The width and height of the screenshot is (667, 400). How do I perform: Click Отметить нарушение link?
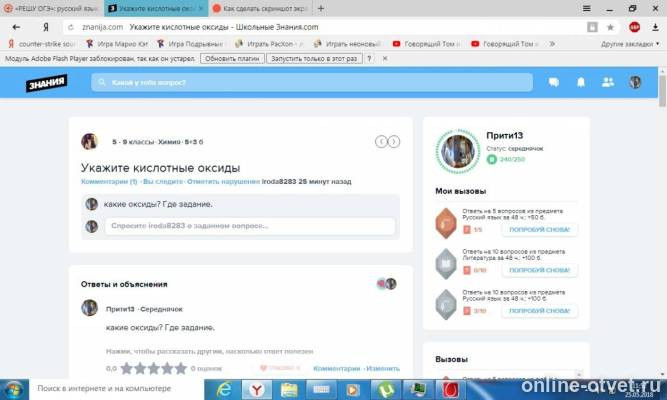223,182
